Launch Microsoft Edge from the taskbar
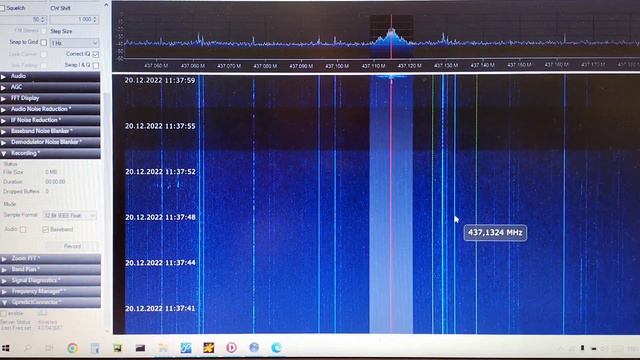The width and height of the screenshot is (640, 360). coord(276,347)
